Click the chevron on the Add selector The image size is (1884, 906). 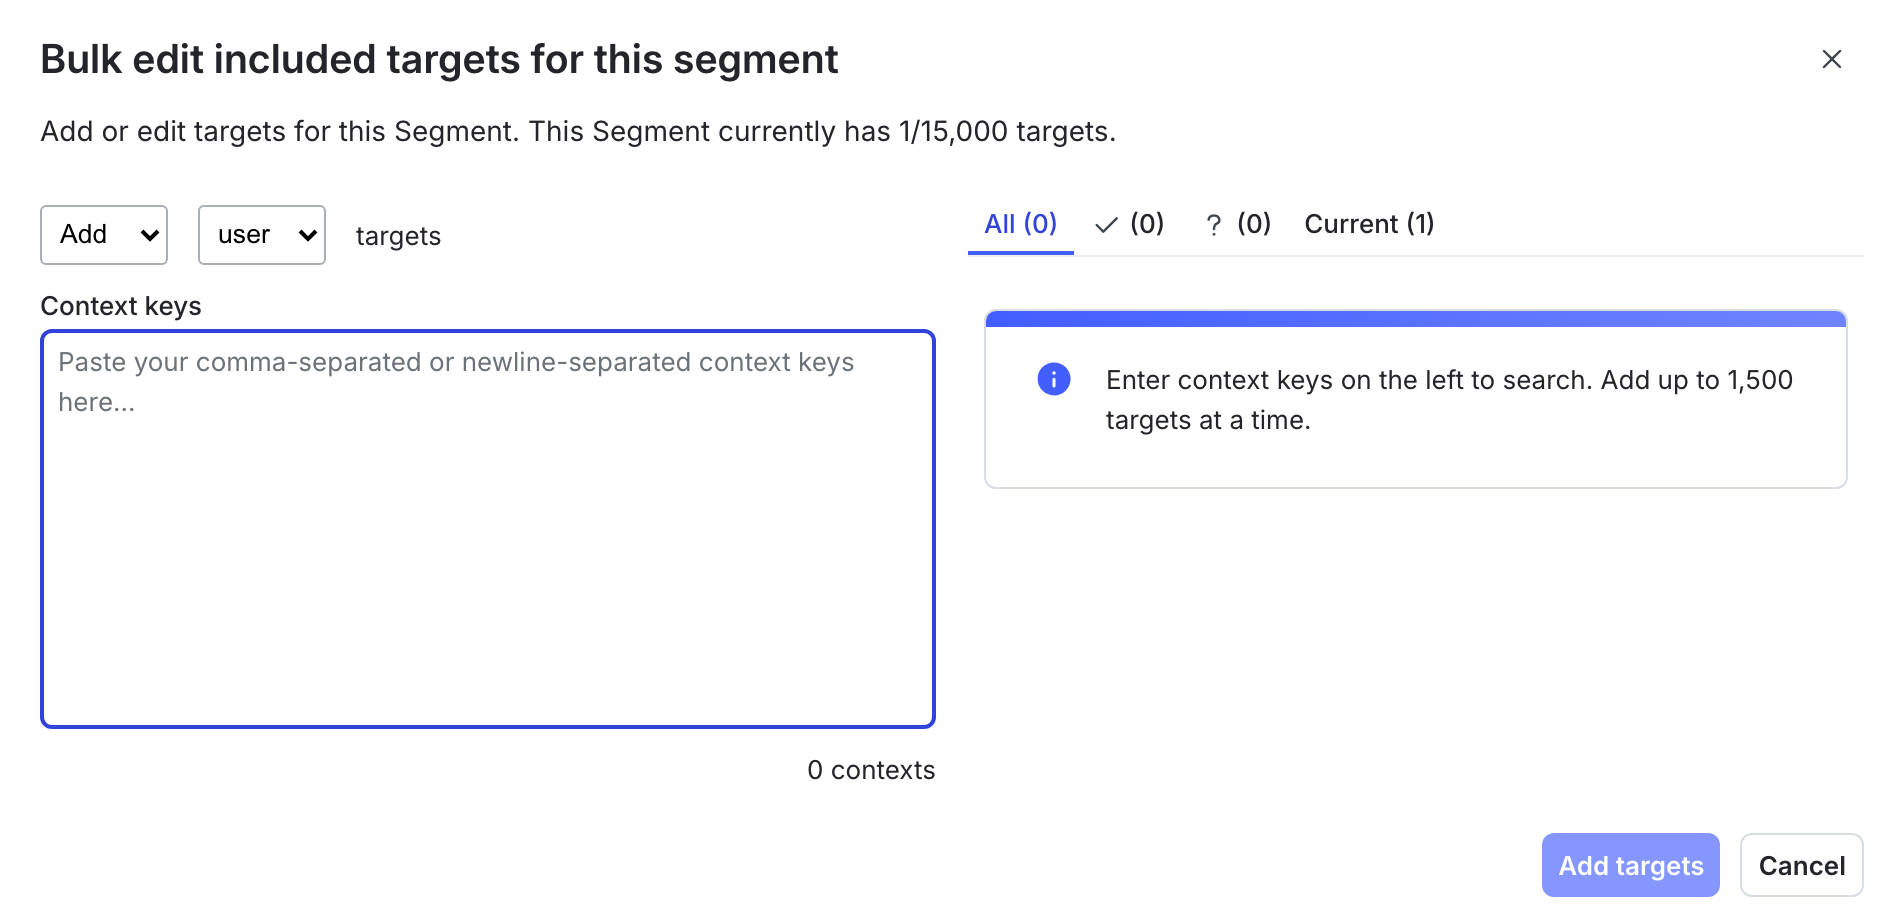[148, 235]
